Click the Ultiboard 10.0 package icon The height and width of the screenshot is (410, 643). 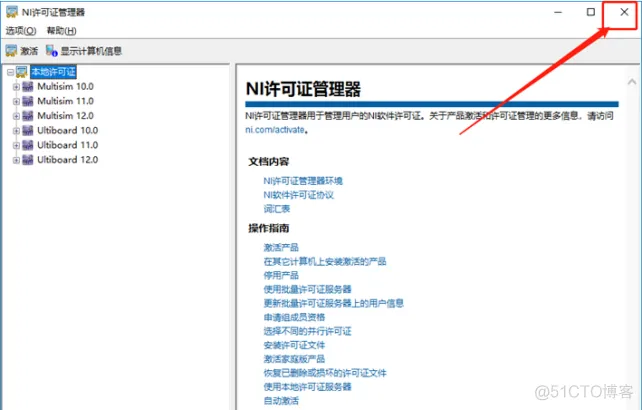point(27,131)
